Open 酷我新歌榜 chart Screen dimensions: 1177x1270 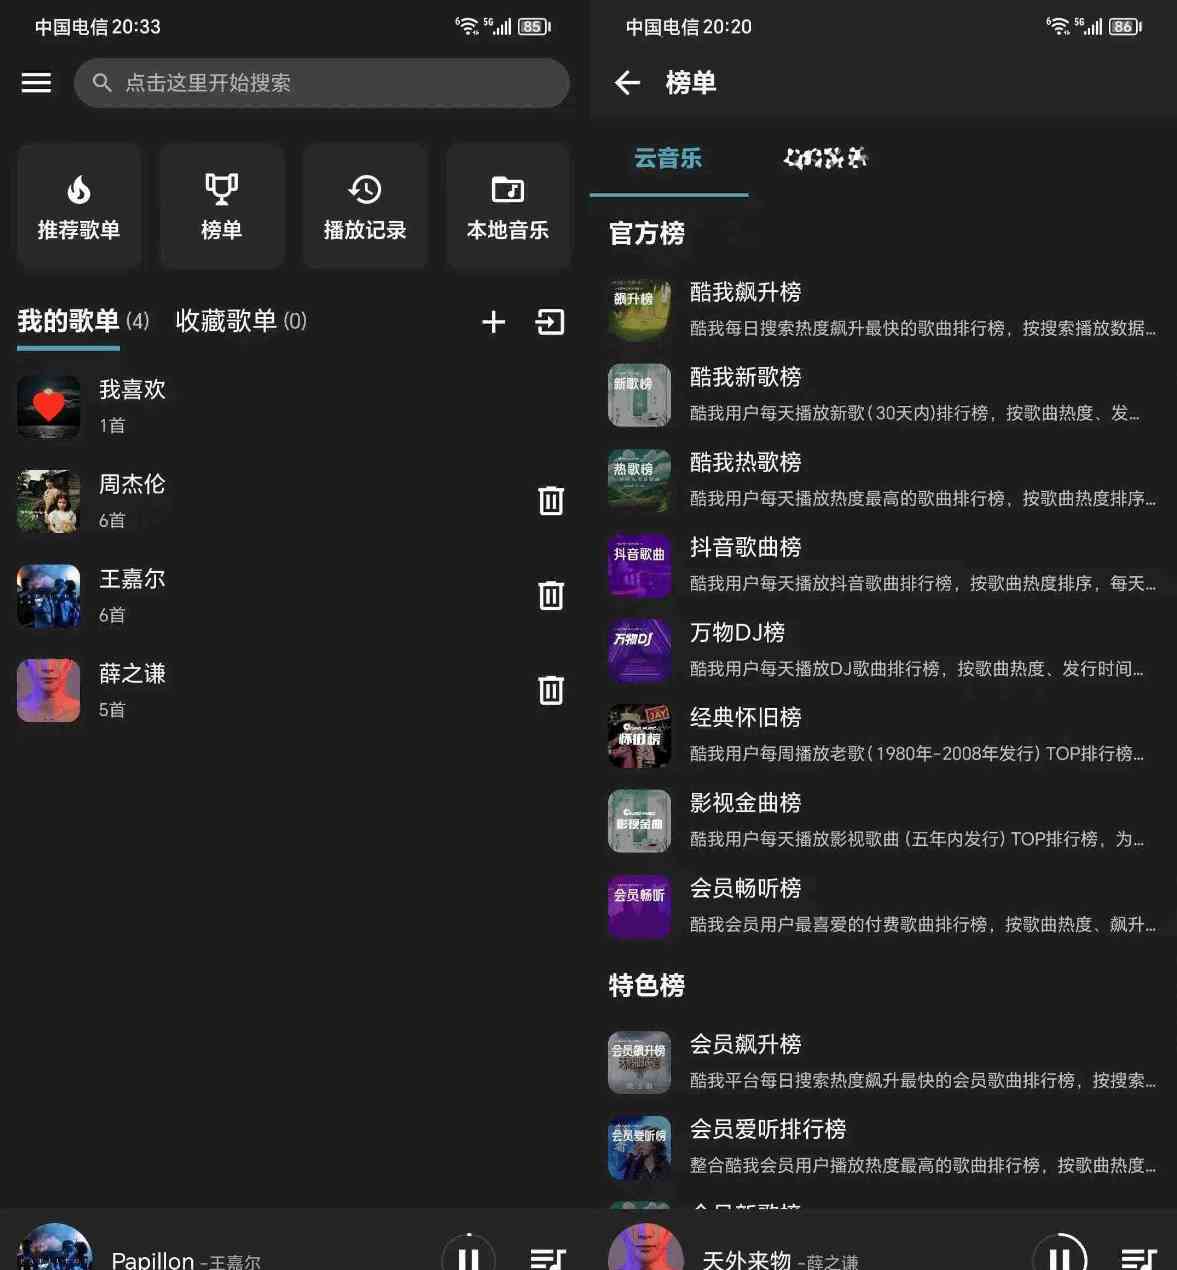pyautogui.click(x=883, y=395)
